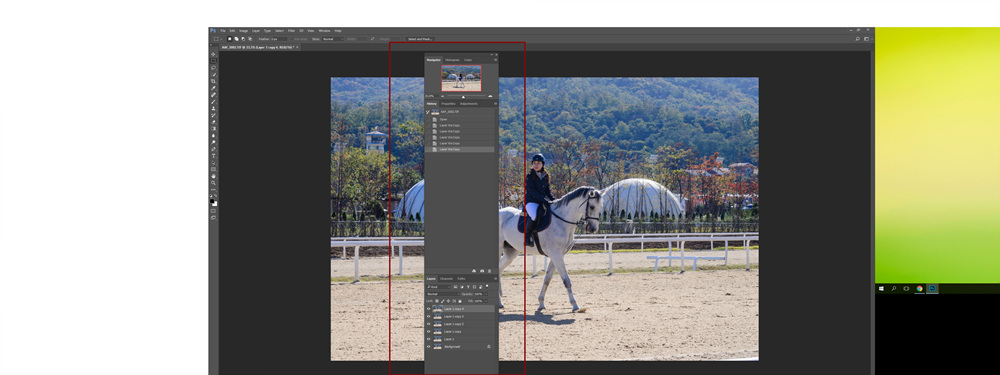This screenshot has height=375, width=1000.
Task: Create new snapshot camera icon in History
Action: pyautogui.click(x=482, y=271)
